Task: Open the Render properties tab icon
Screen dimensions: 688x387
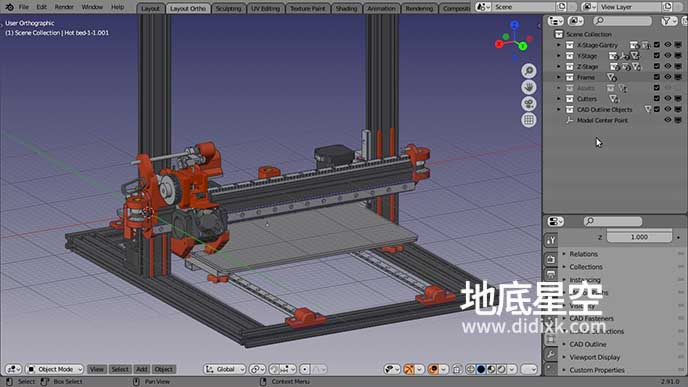Action: pyautogui.click(x=551, y=259)
